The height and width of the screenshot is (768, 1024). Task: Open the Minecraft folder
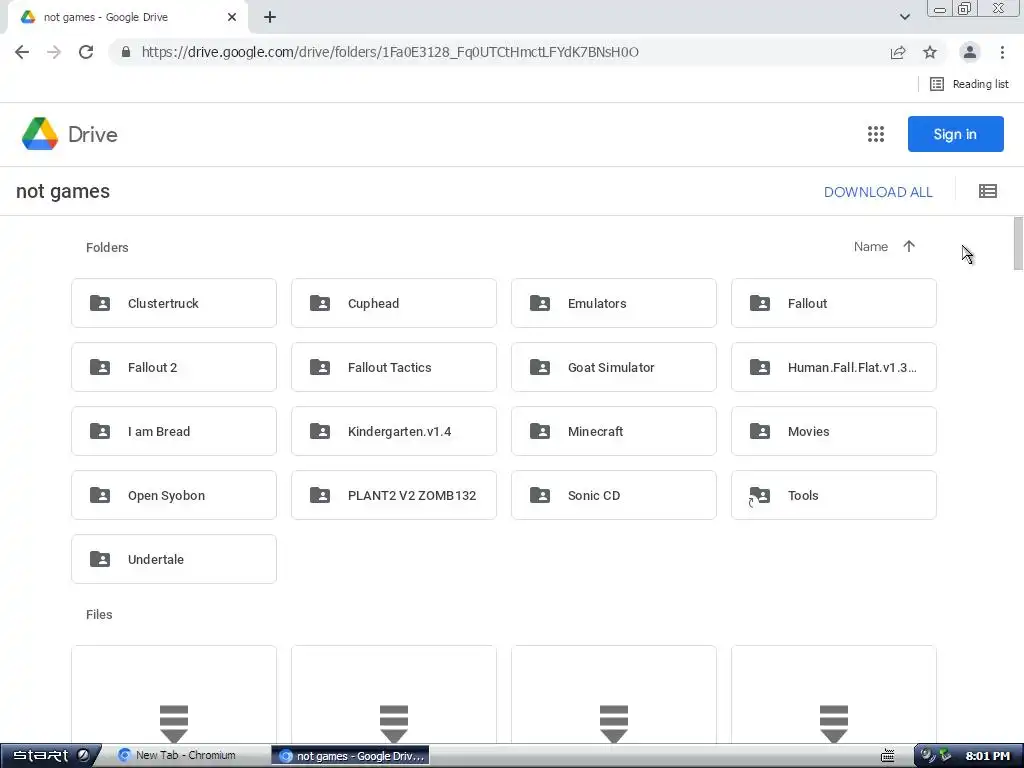tap(614, 431)
